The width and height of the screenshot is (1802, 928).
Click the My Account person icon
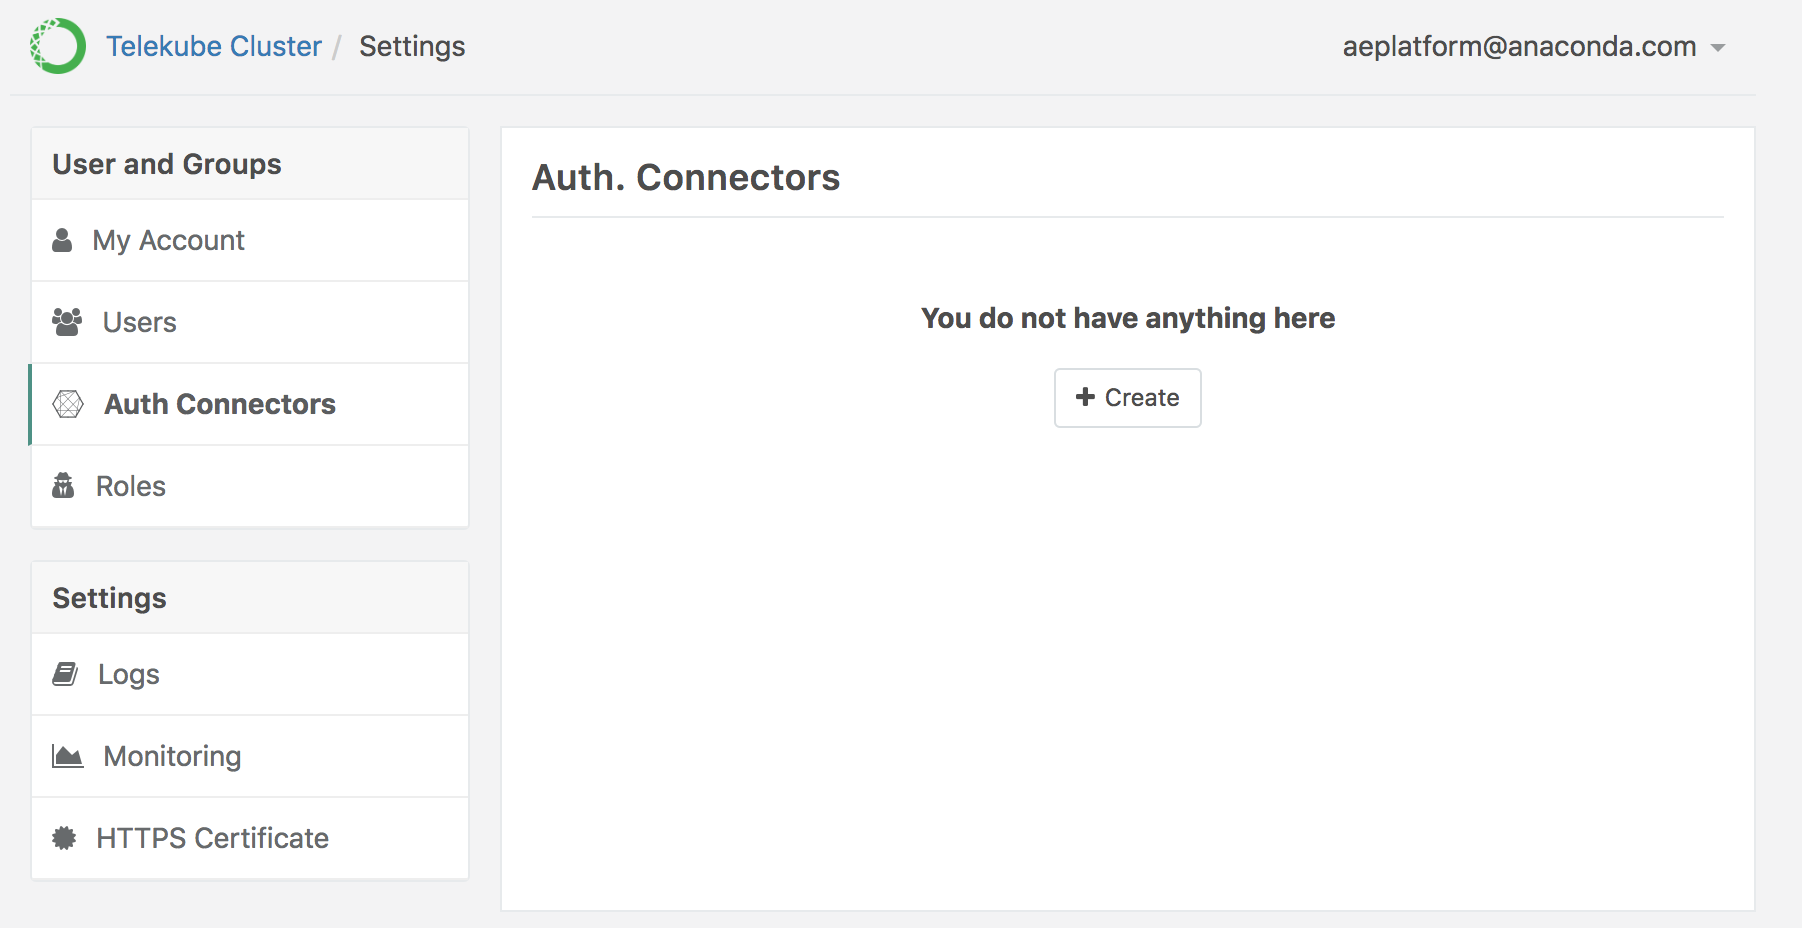click(x=62, y=240)
